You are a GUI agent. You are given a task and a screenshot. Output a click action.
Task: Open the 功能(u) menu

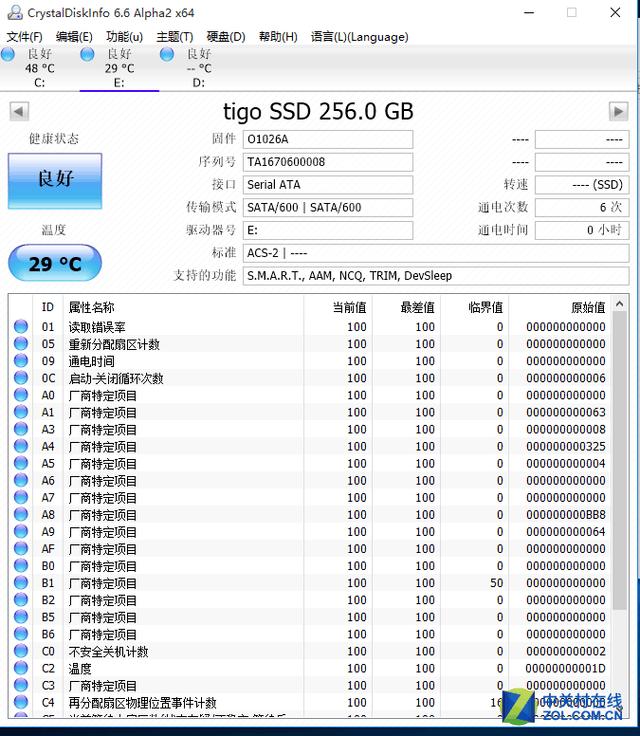point(124,37)
